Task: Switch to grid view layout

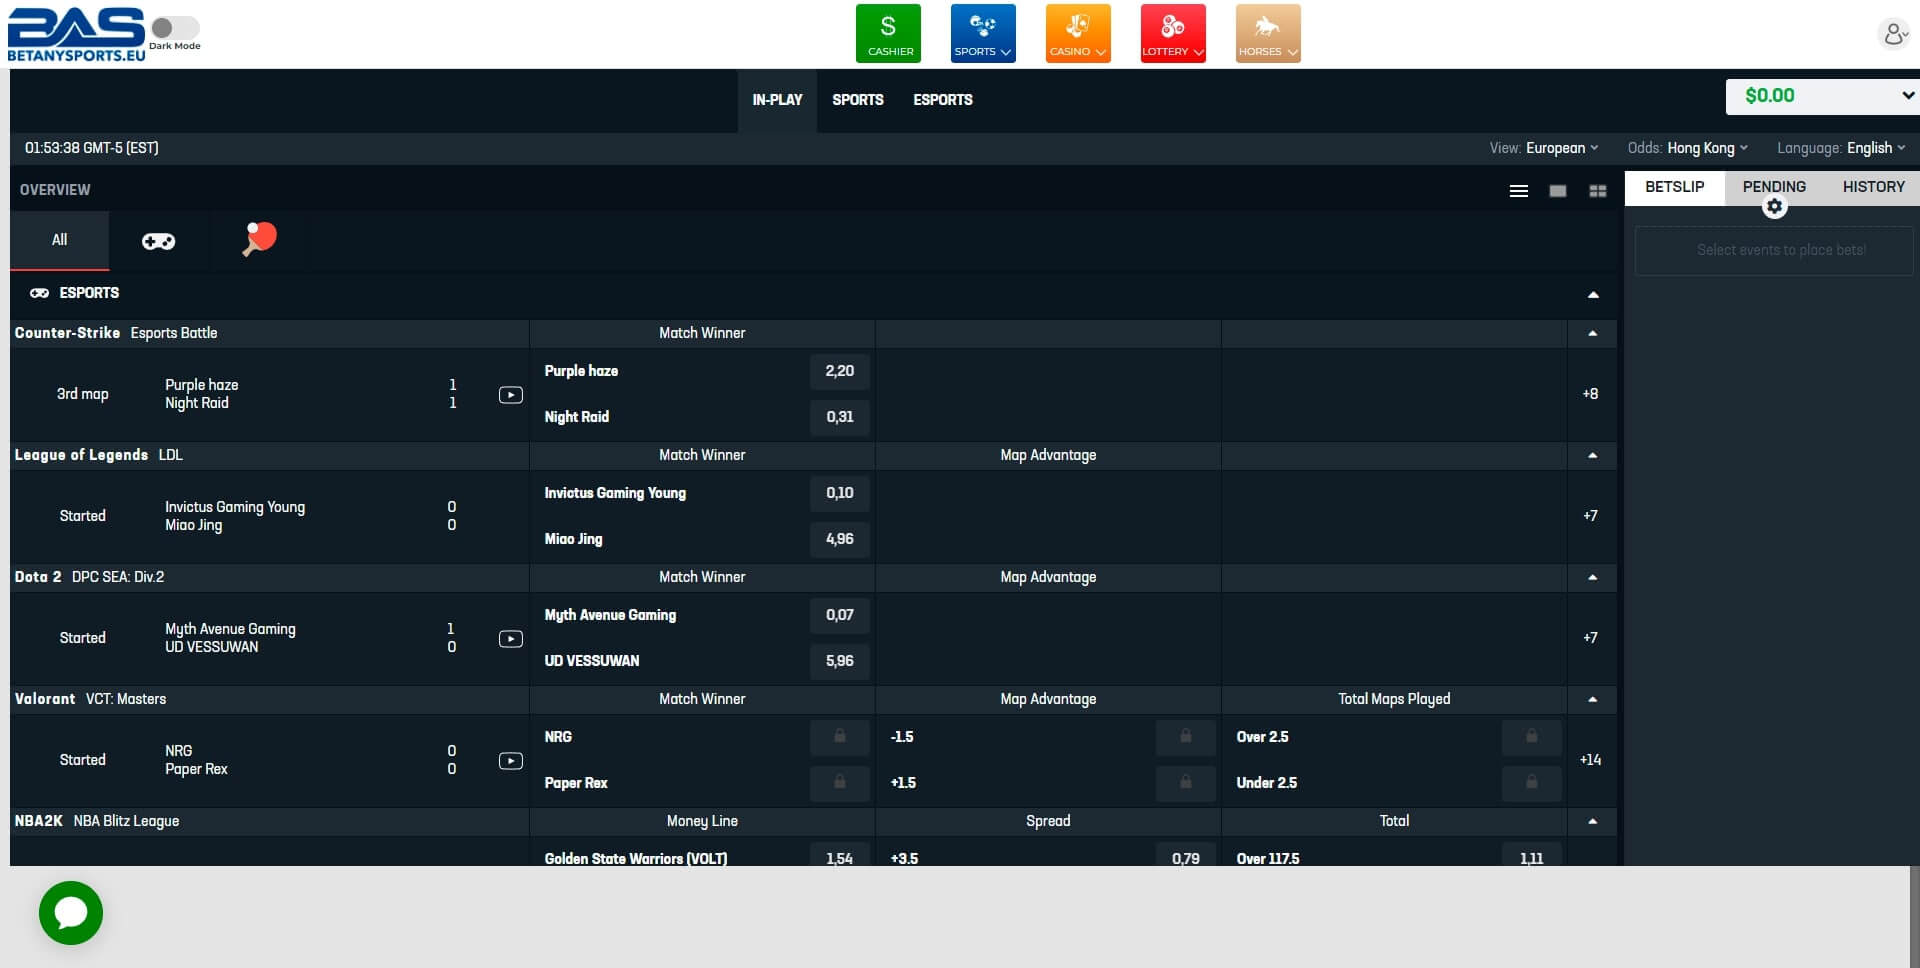Action: [x=1599, y=190]
